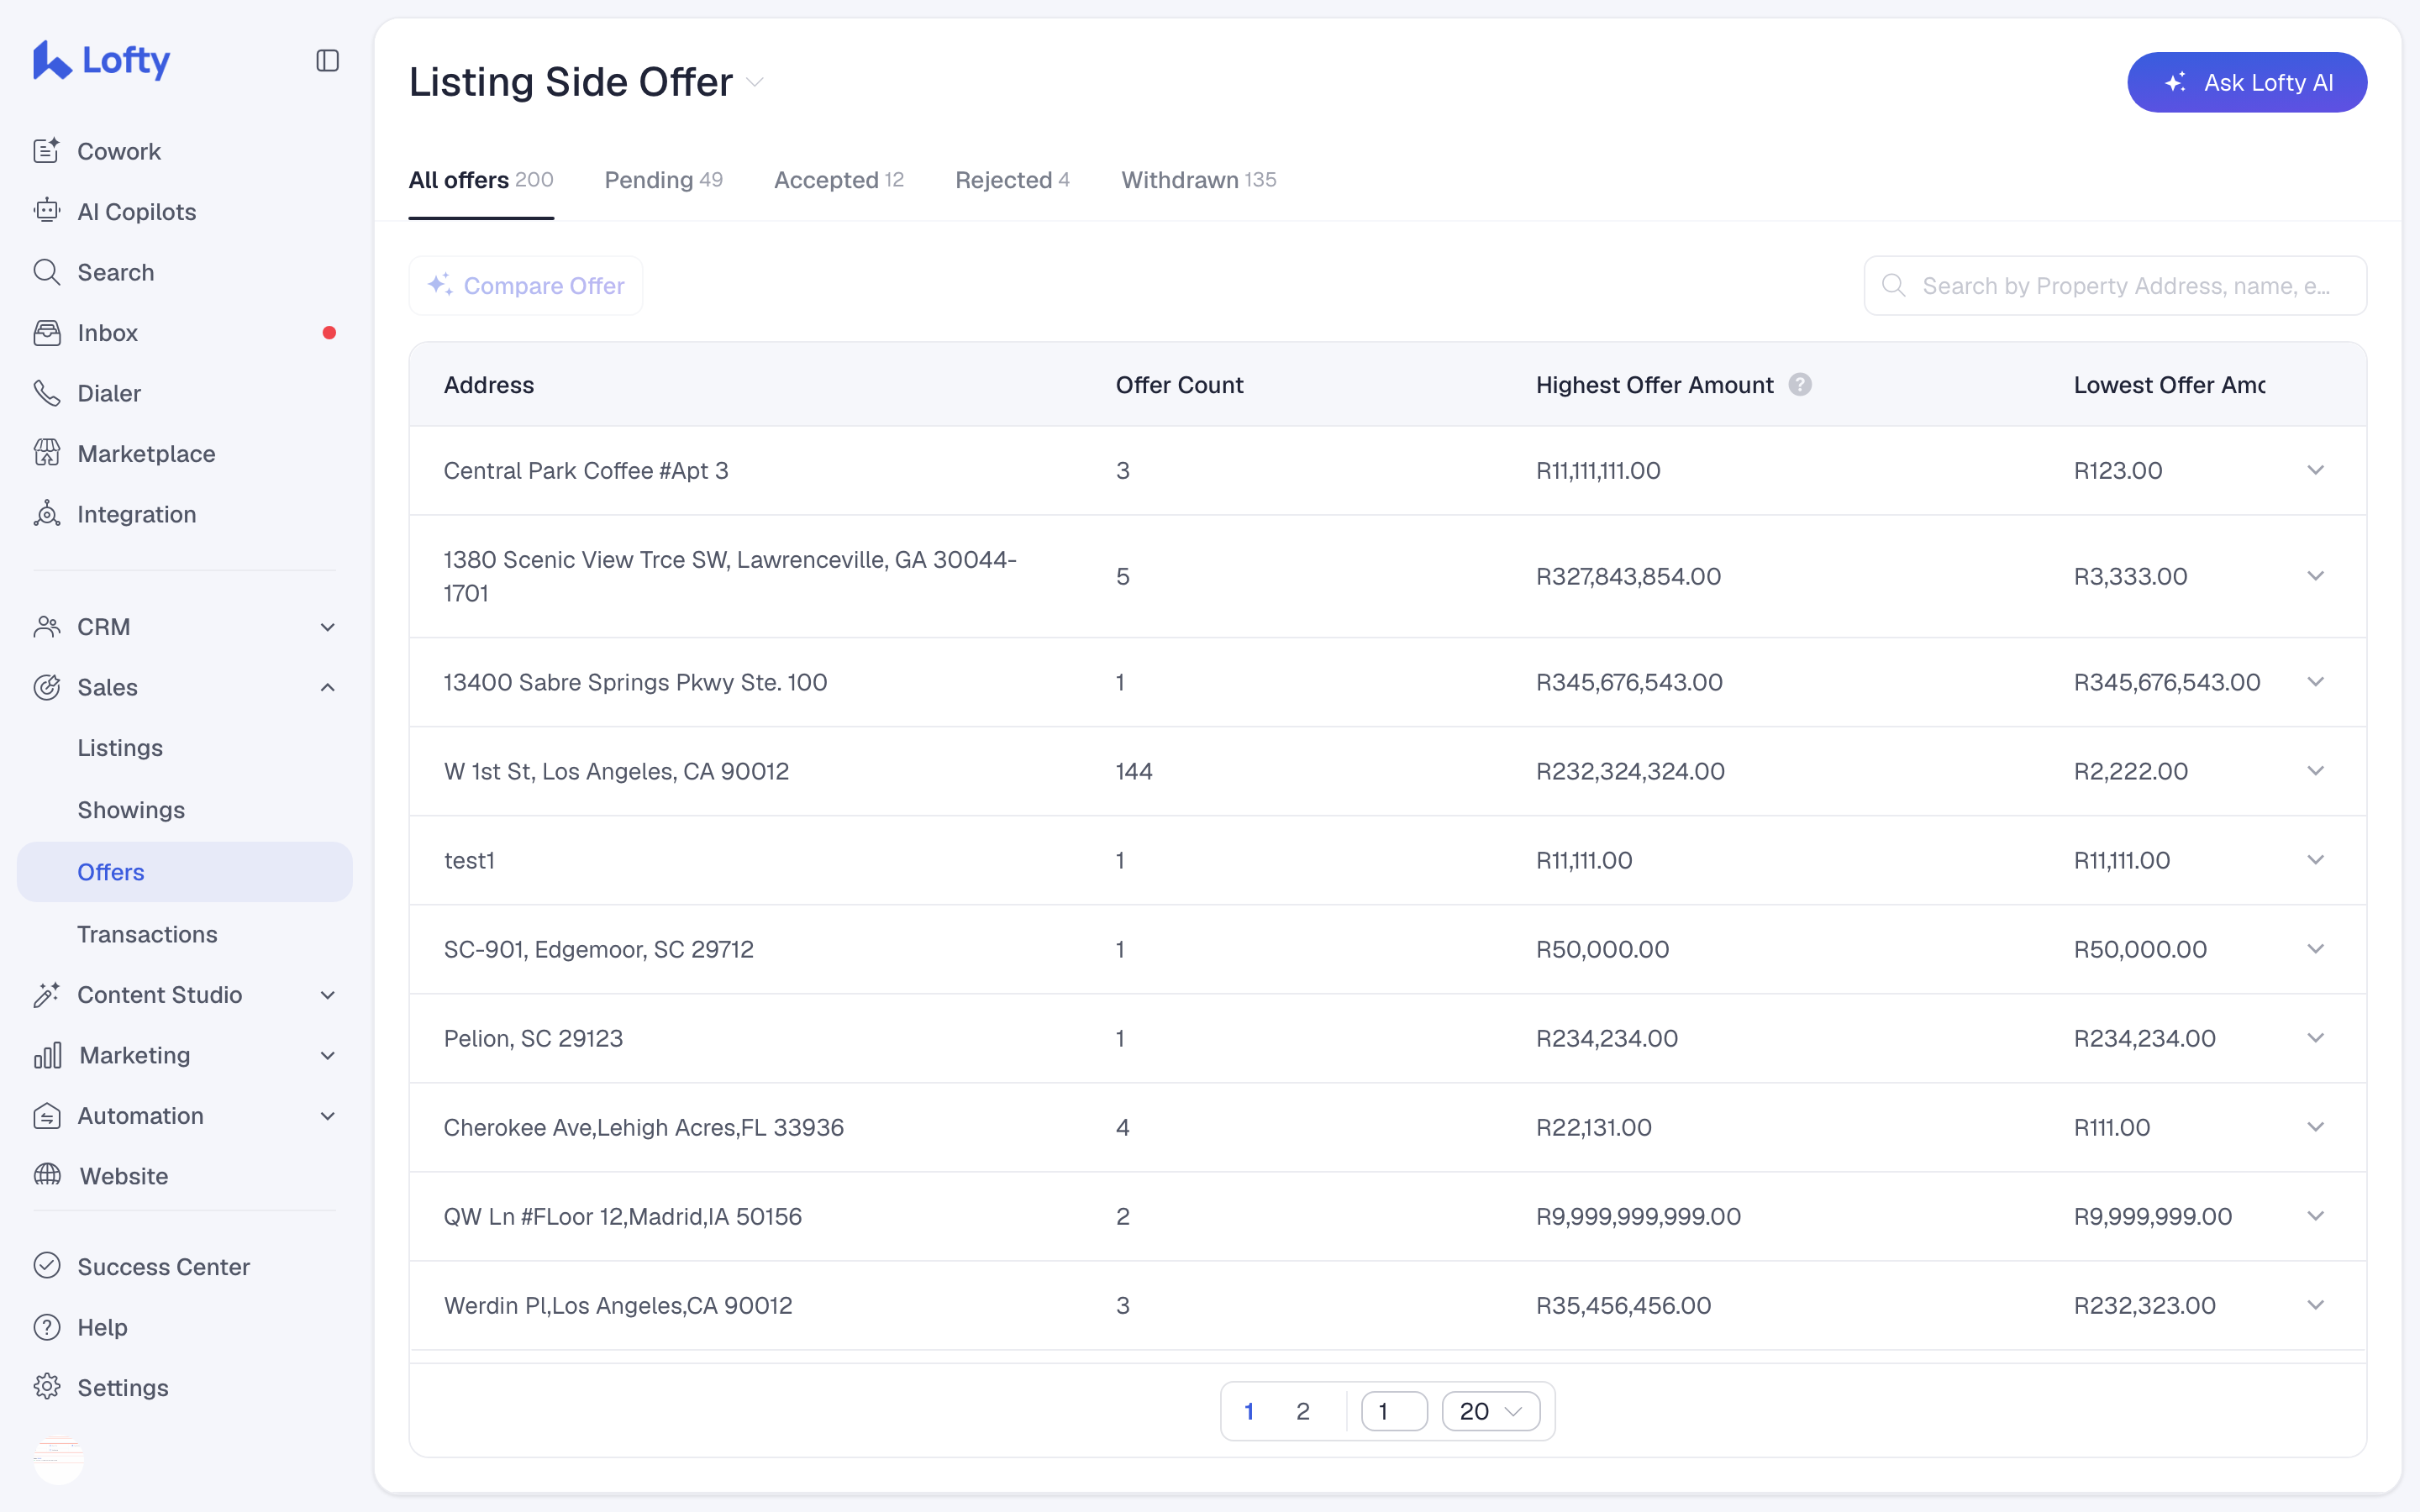
Task: Focus the Search by Property Address field
Action: point(2115,286)
